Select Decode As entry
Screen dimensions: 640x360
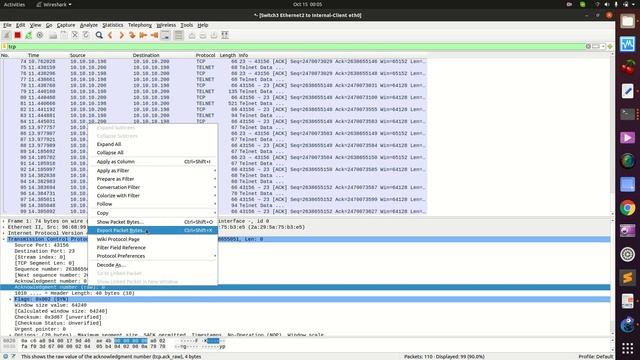[x=153, y=265]
